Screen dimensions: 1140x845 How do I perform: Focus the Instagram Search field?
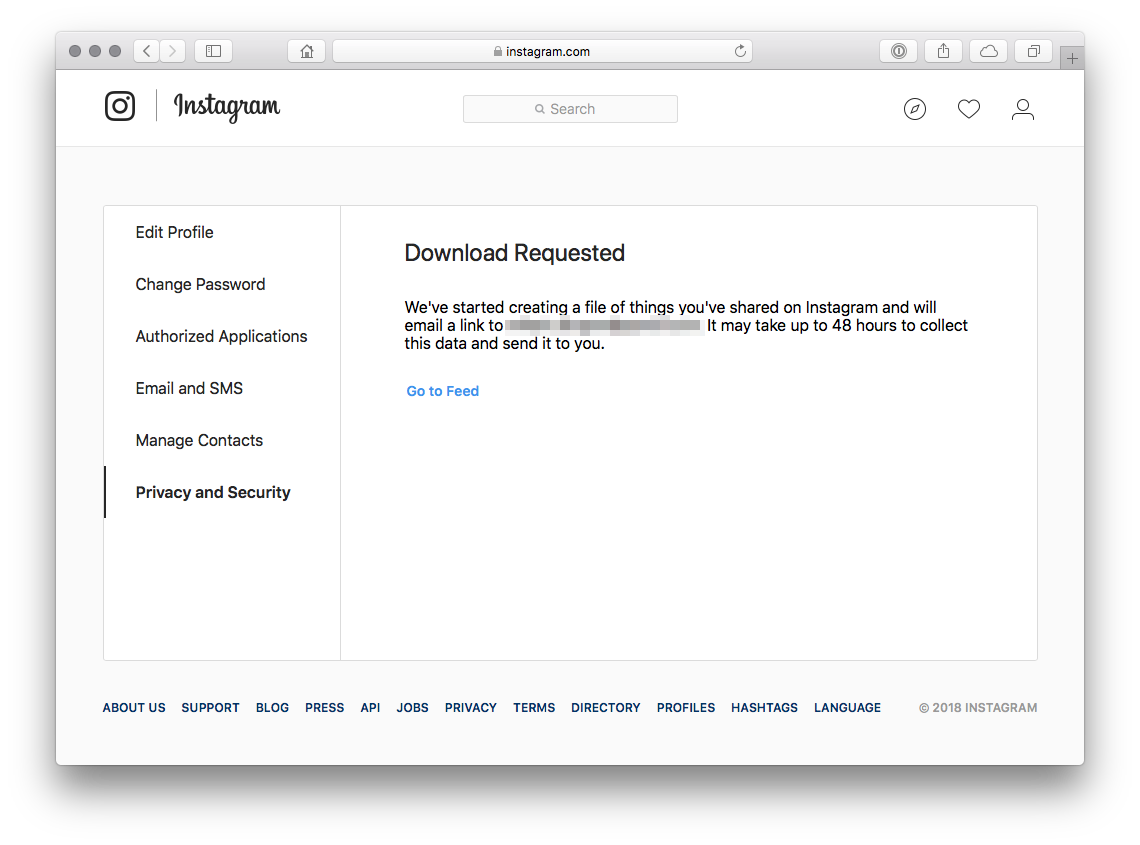tap(570, 109)
